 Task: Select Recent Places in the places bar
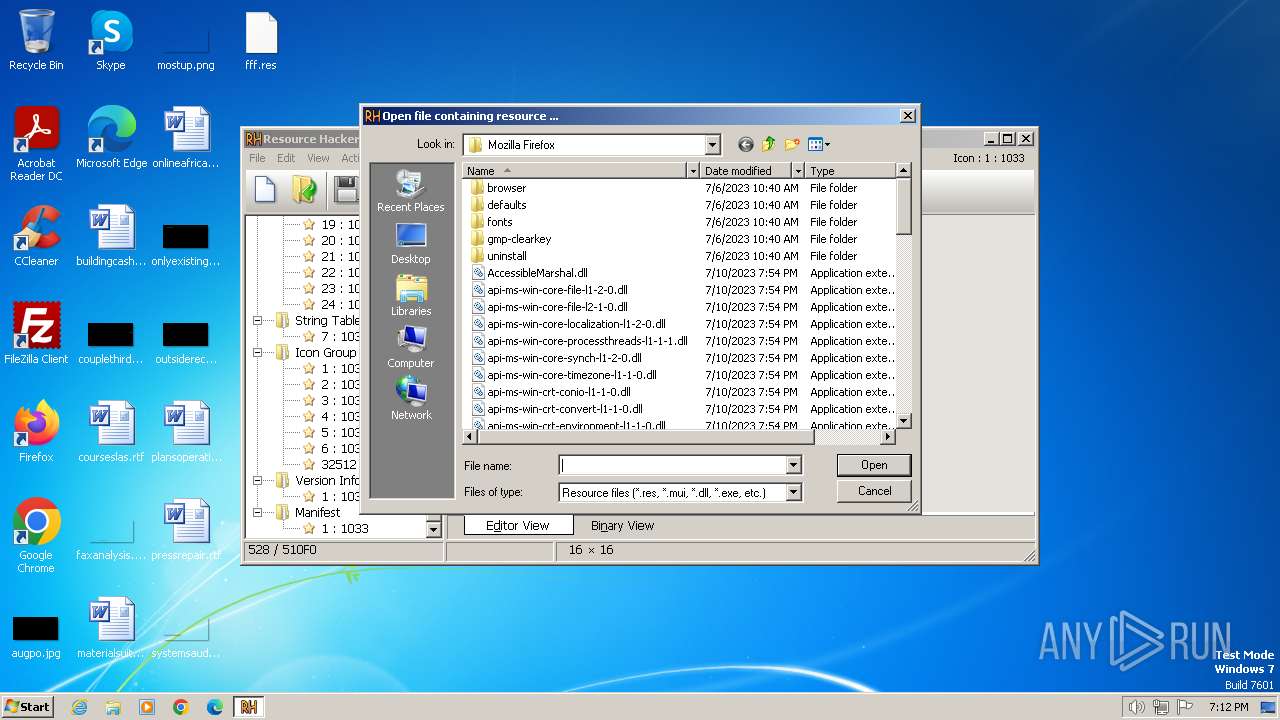click(x=411, y=191)
